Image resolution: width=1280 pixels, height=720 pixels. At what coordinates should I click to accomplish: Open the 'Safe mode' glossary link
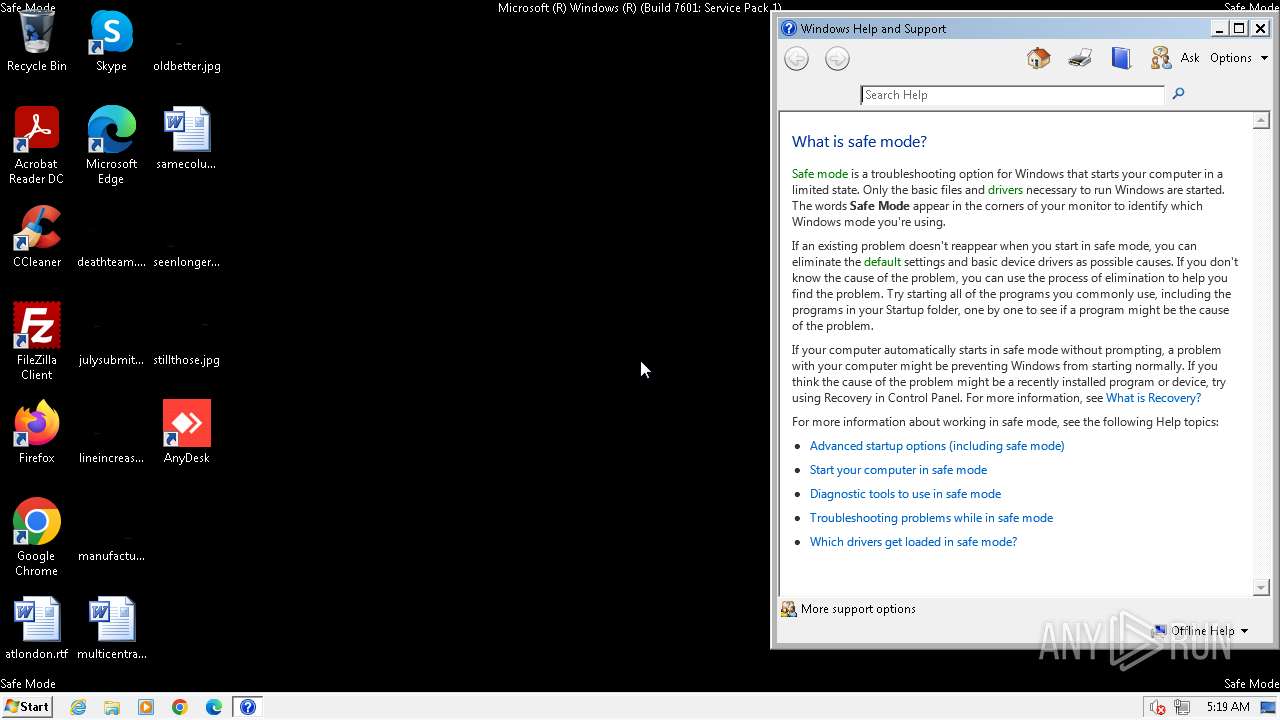coord(820,174)
